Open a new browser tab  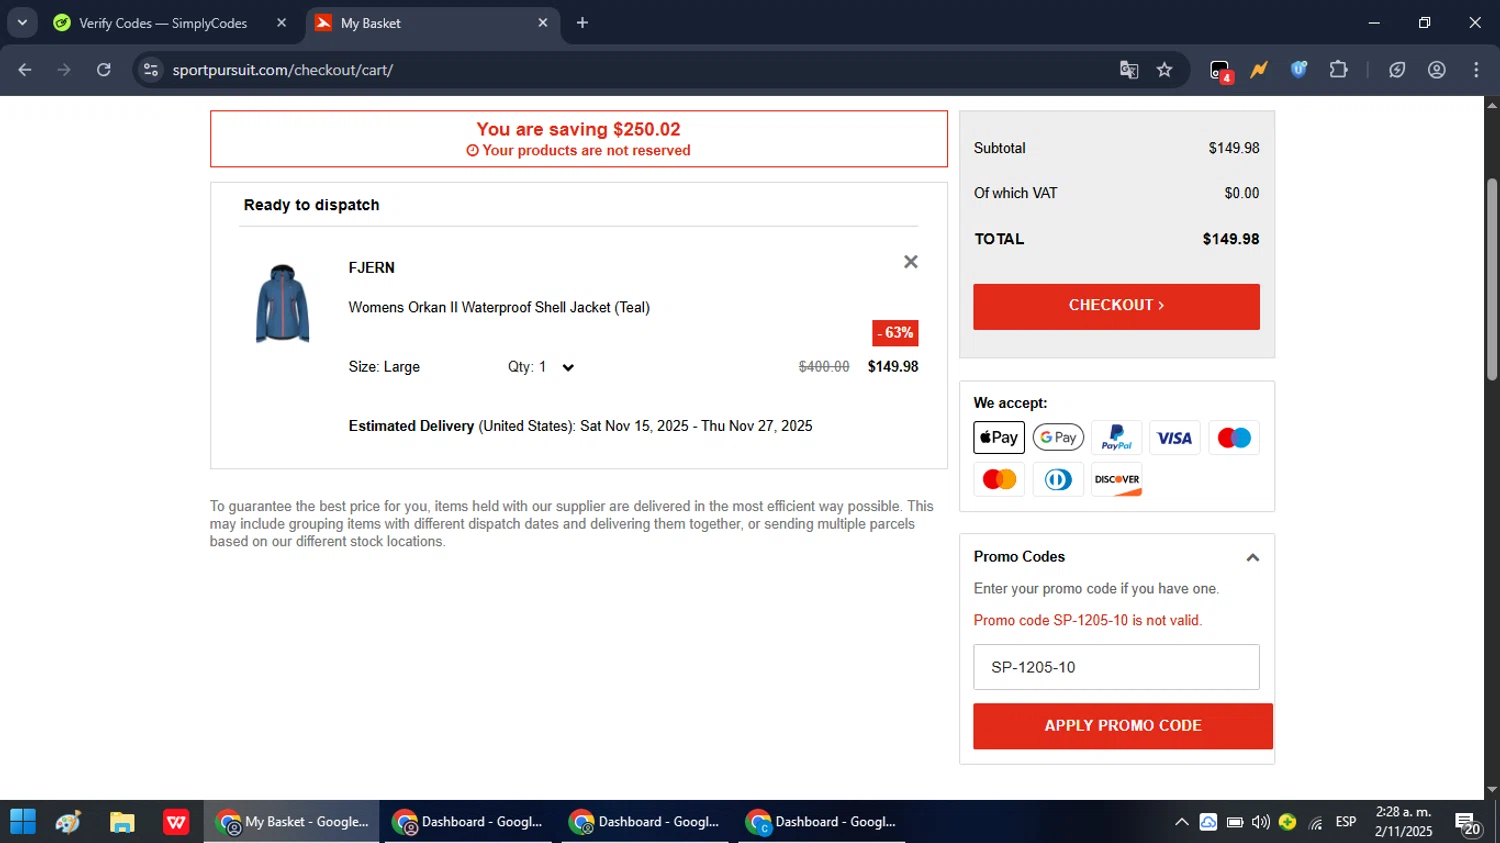[582, 23]
